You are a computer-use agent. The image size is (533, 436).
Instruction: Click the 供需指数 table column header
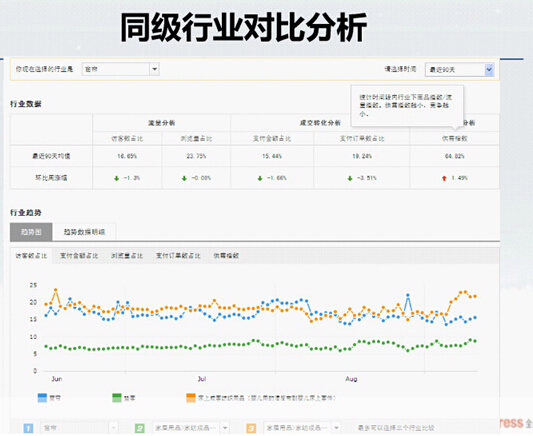(454, 139)
